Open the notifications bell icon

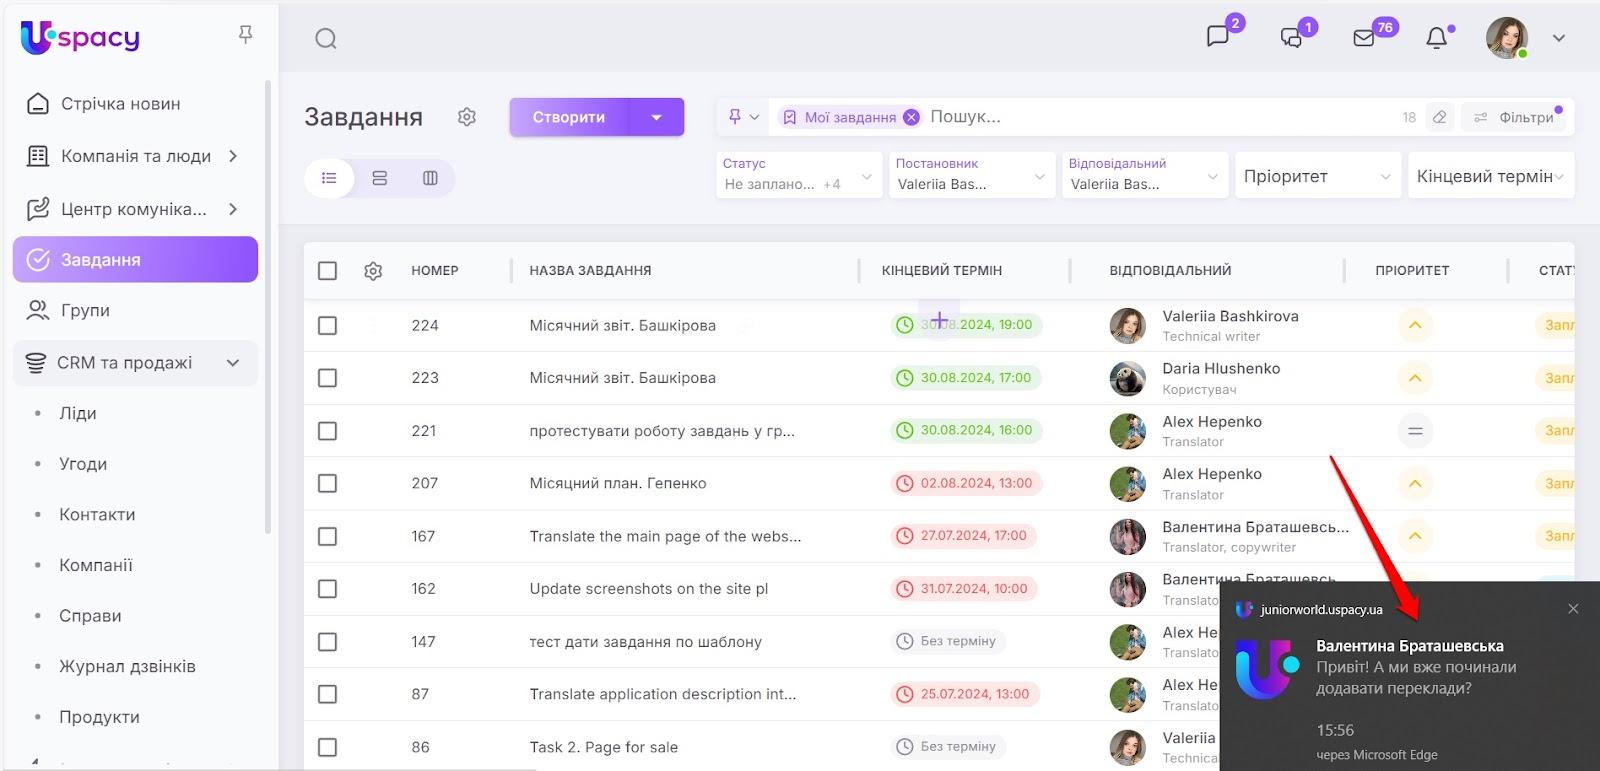[x=1436, y=38]
